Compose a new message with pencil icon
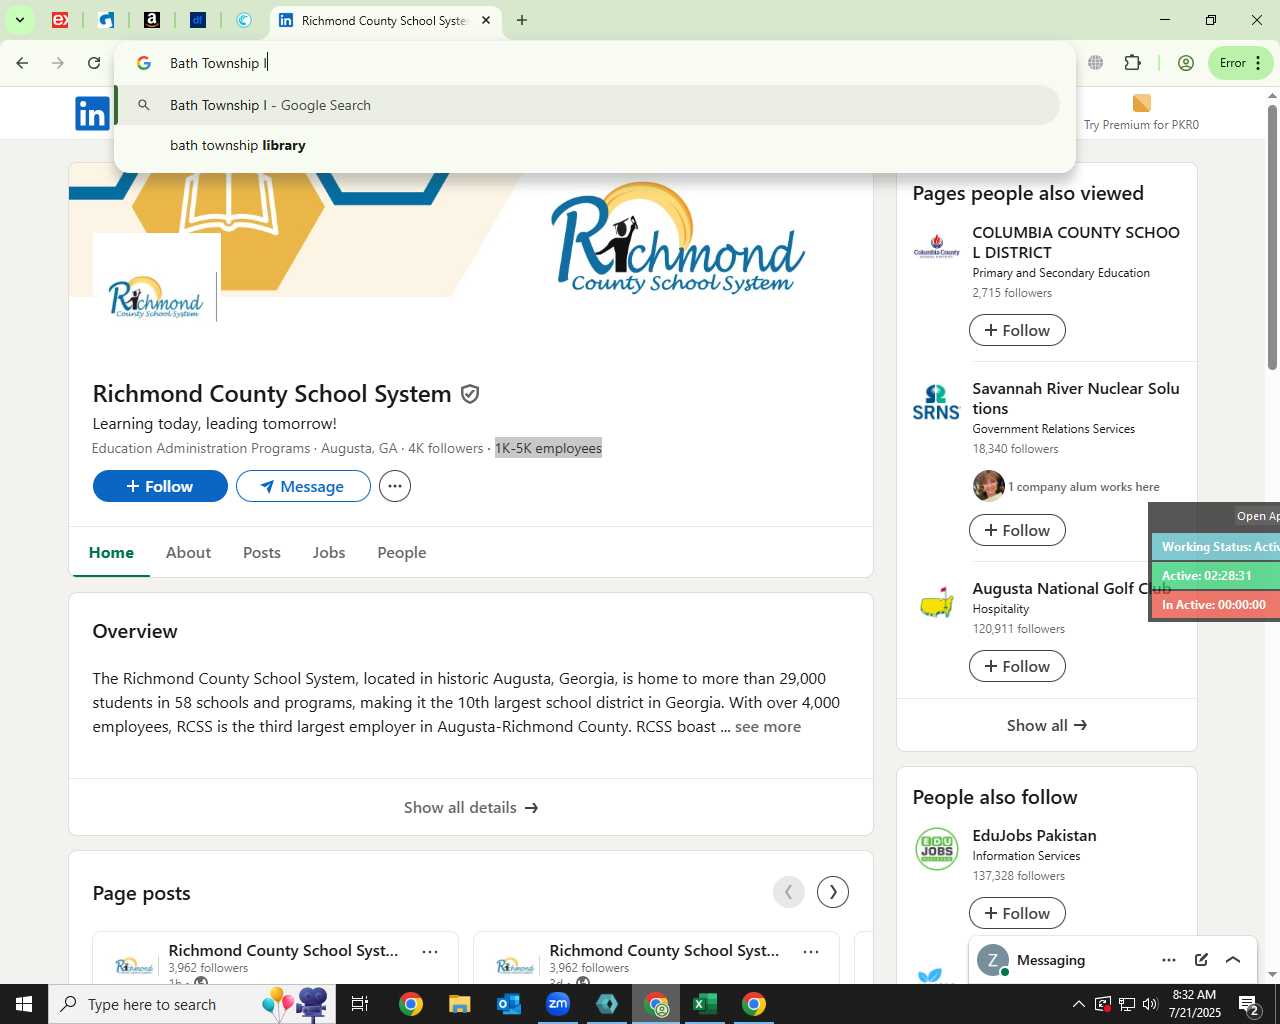This screenshot has height=1024, width=1280. click(x=1201, y=960)
